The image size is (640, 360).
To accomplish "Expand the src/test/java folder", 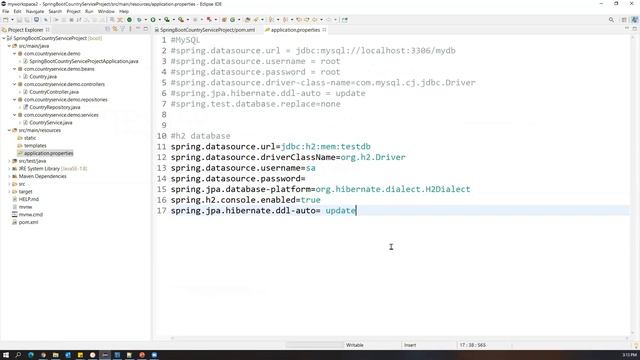I will pos(9,161).
